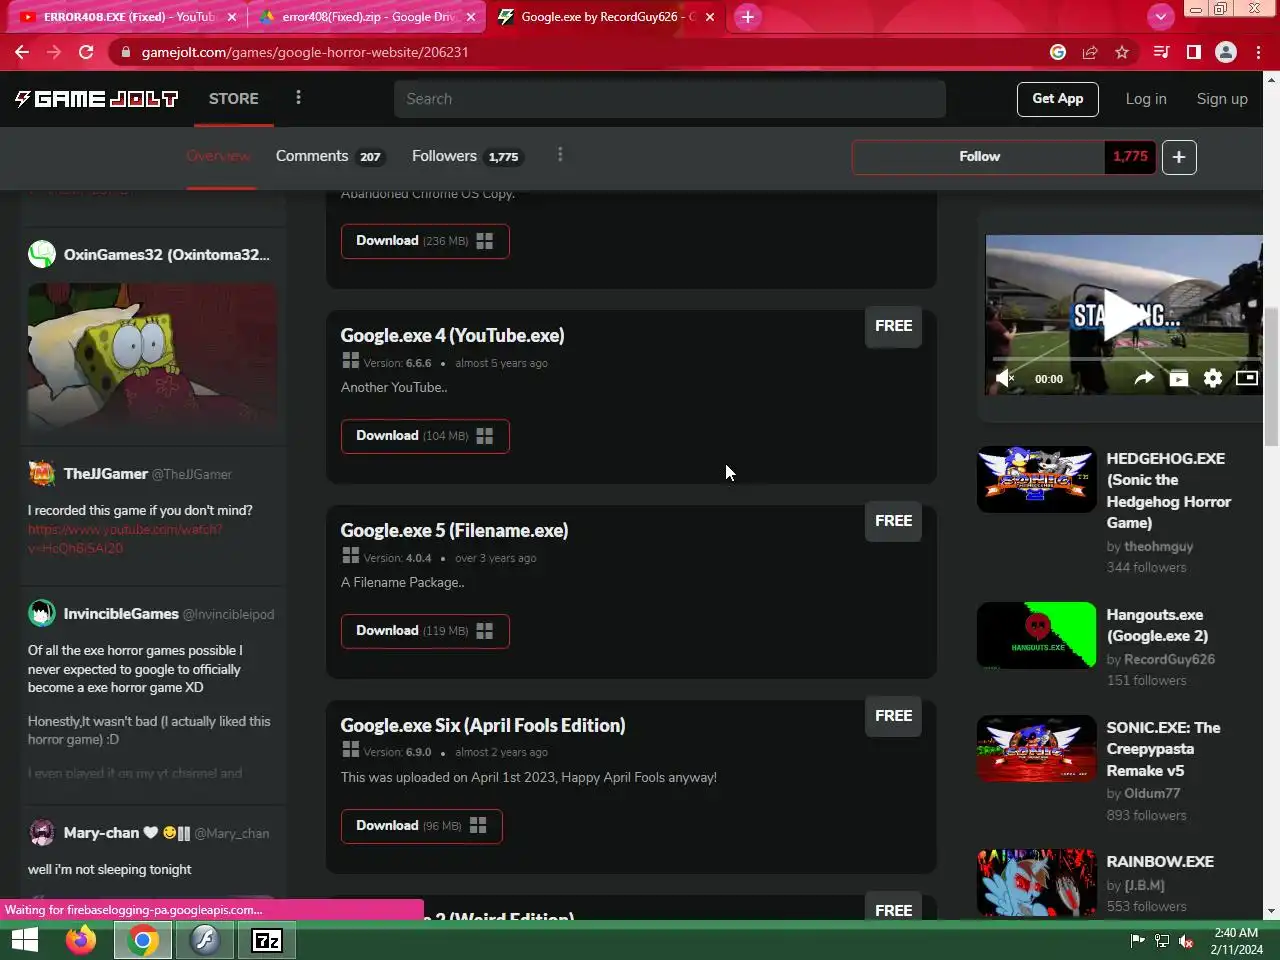Click the plus button next to Follow
Image resolution: width=1280 pixels, height=960 pixels.
pos(1179,157)
